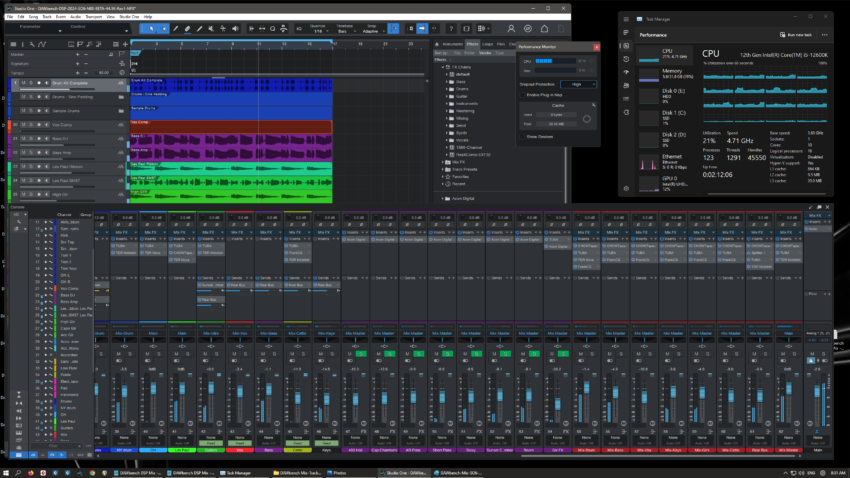850x478 pixels.
Task: Select the Arrow tool in Studio One toolbar
Action: 151,29
